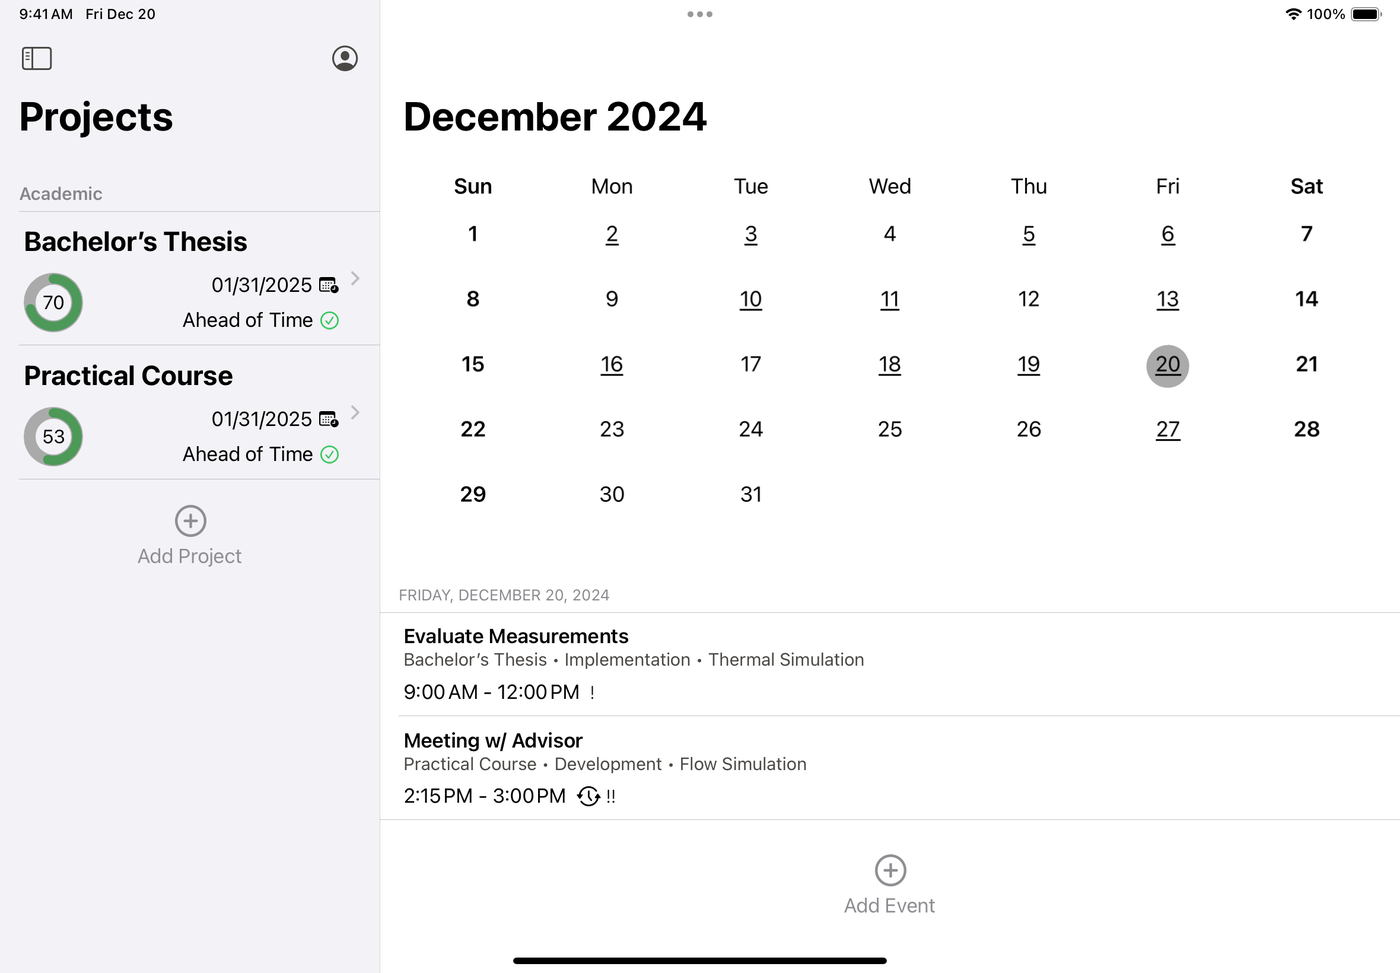This screenshot has height=973, width=1400.
Task: Tap Bachelor's Thesis Ahead of Time checkmark
Action: [x=329, y=321]
